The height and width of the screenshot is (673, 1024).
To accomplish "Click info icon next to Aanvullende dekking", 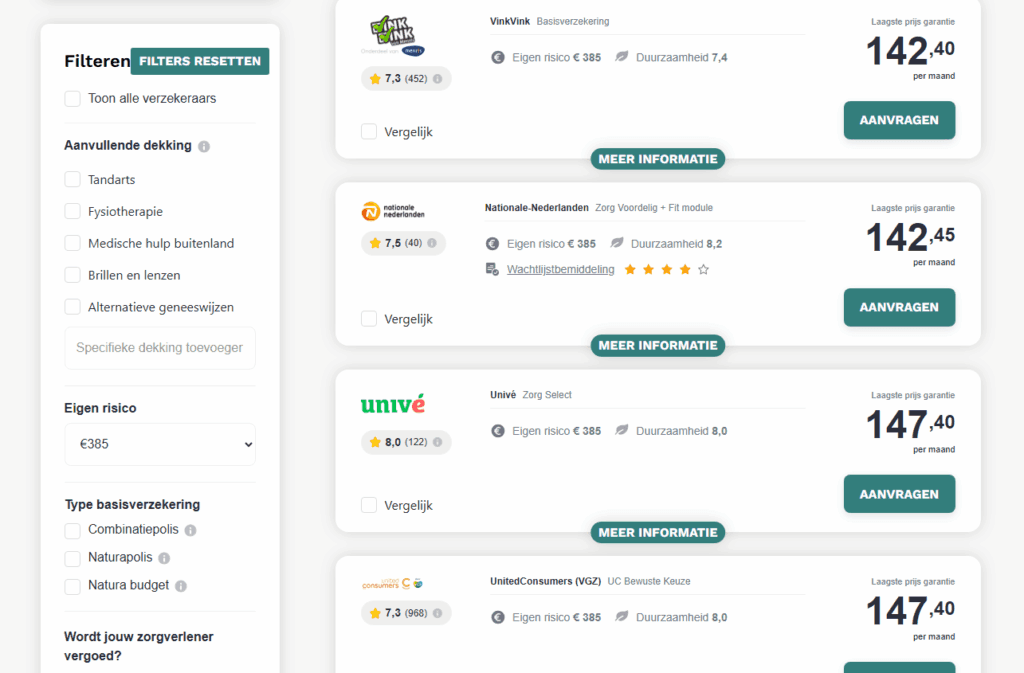I will pos(204,146).
